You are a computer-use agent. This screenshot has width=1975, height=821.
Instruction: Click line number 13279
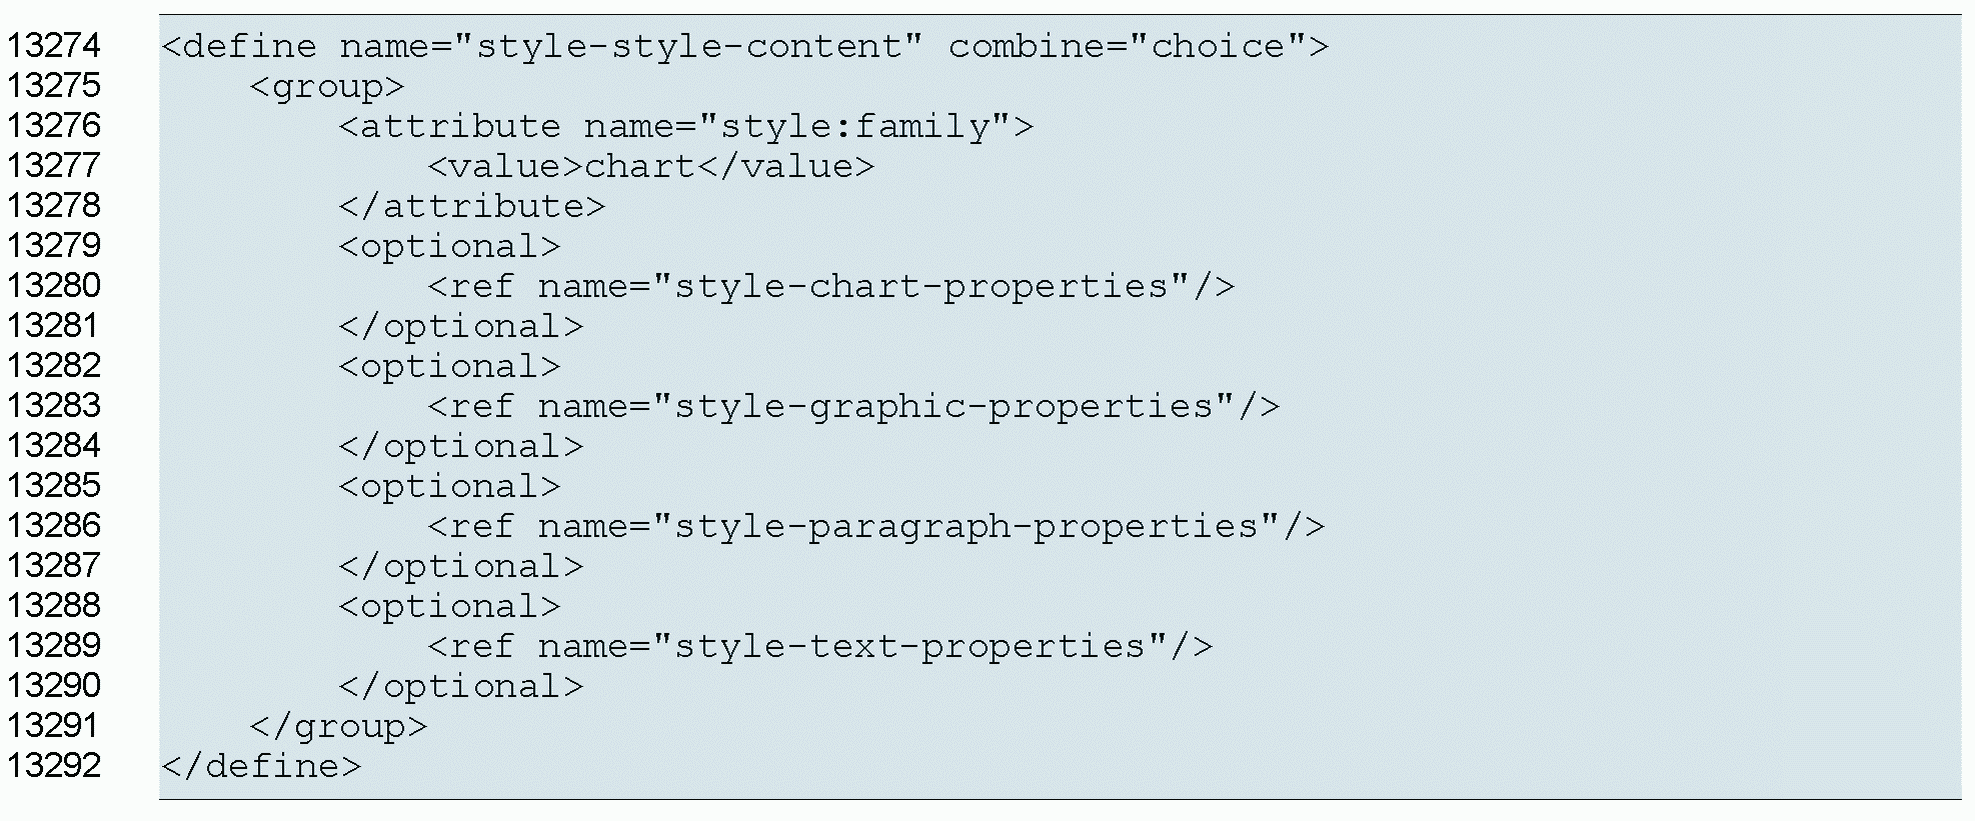[x=54, y=246]
